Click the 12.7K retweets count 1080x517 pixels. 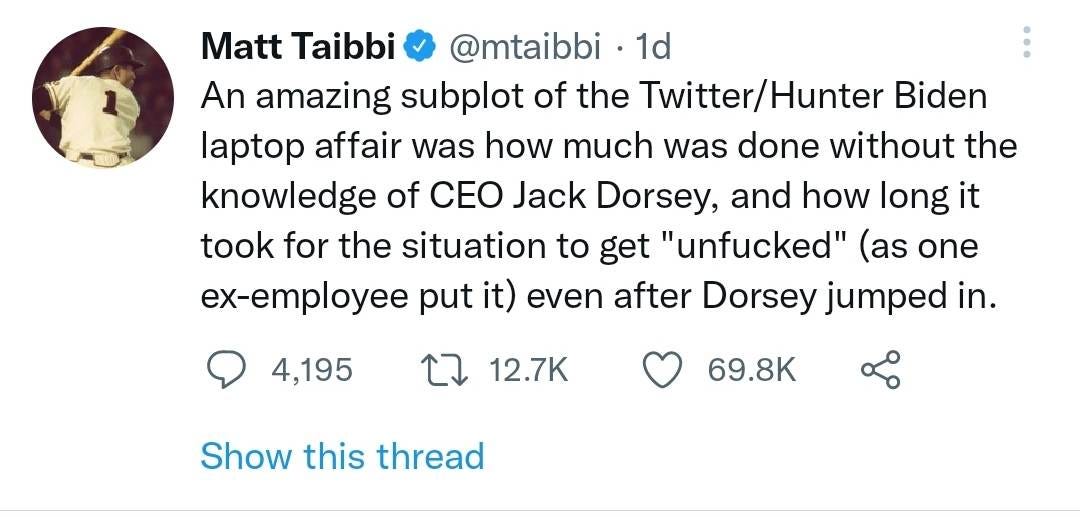[x=529, y=372]
